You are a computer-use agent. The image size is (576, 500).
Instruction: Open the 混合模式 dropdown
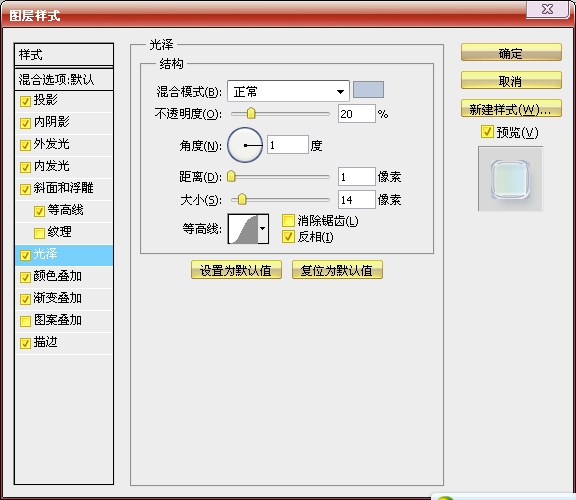[x=288, y=91]
